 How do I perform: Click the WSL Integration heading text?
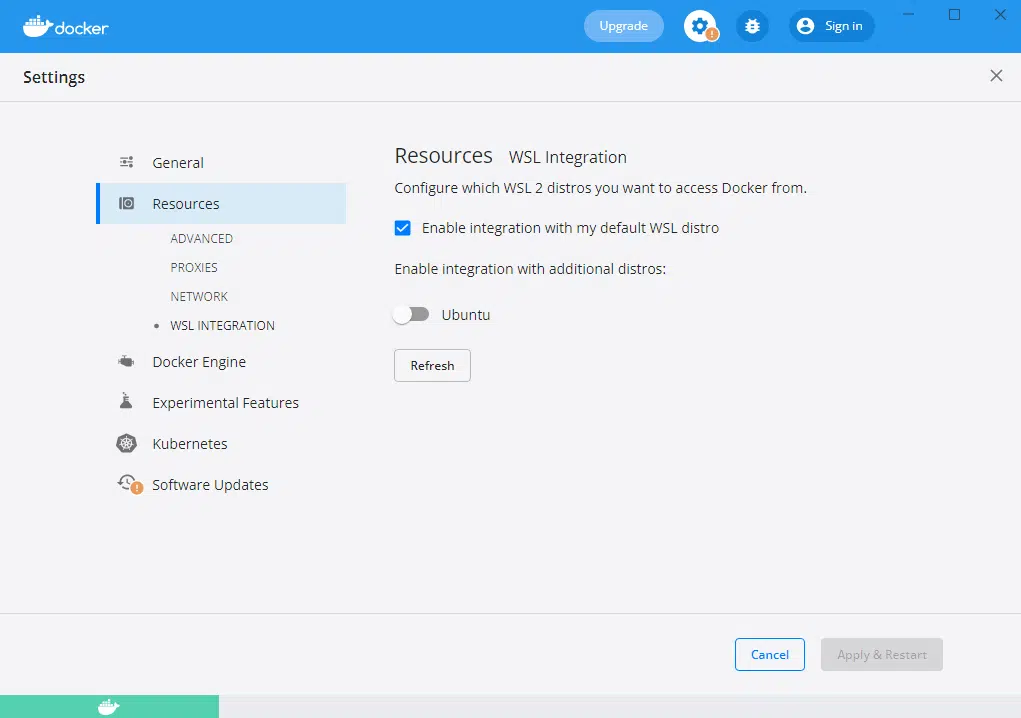click(568, 158)
